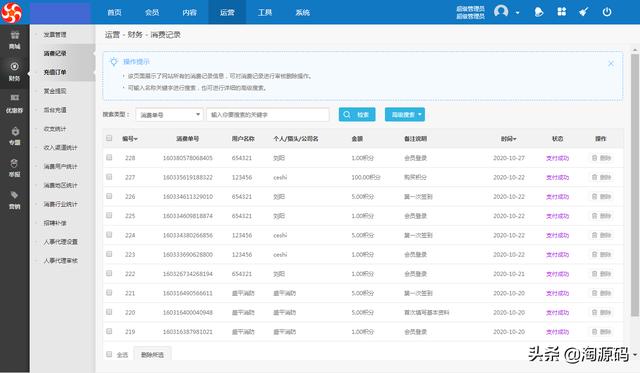Open the 工具 top menu

[x=264, y=12]
